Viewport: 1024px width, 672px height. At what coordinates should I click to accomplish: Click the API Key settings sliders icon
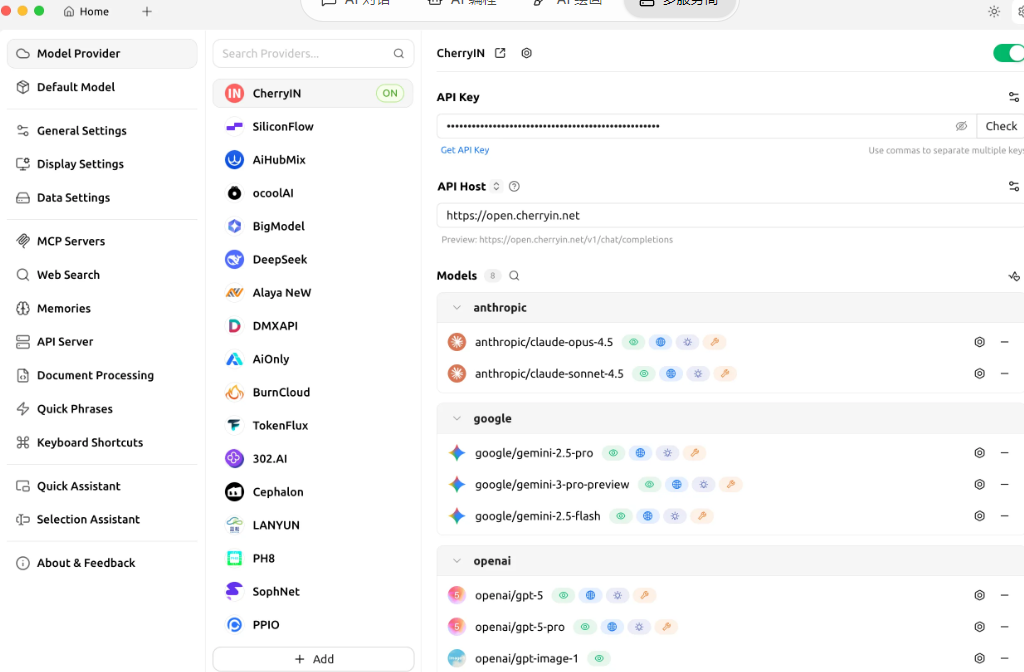(1013, 97)
